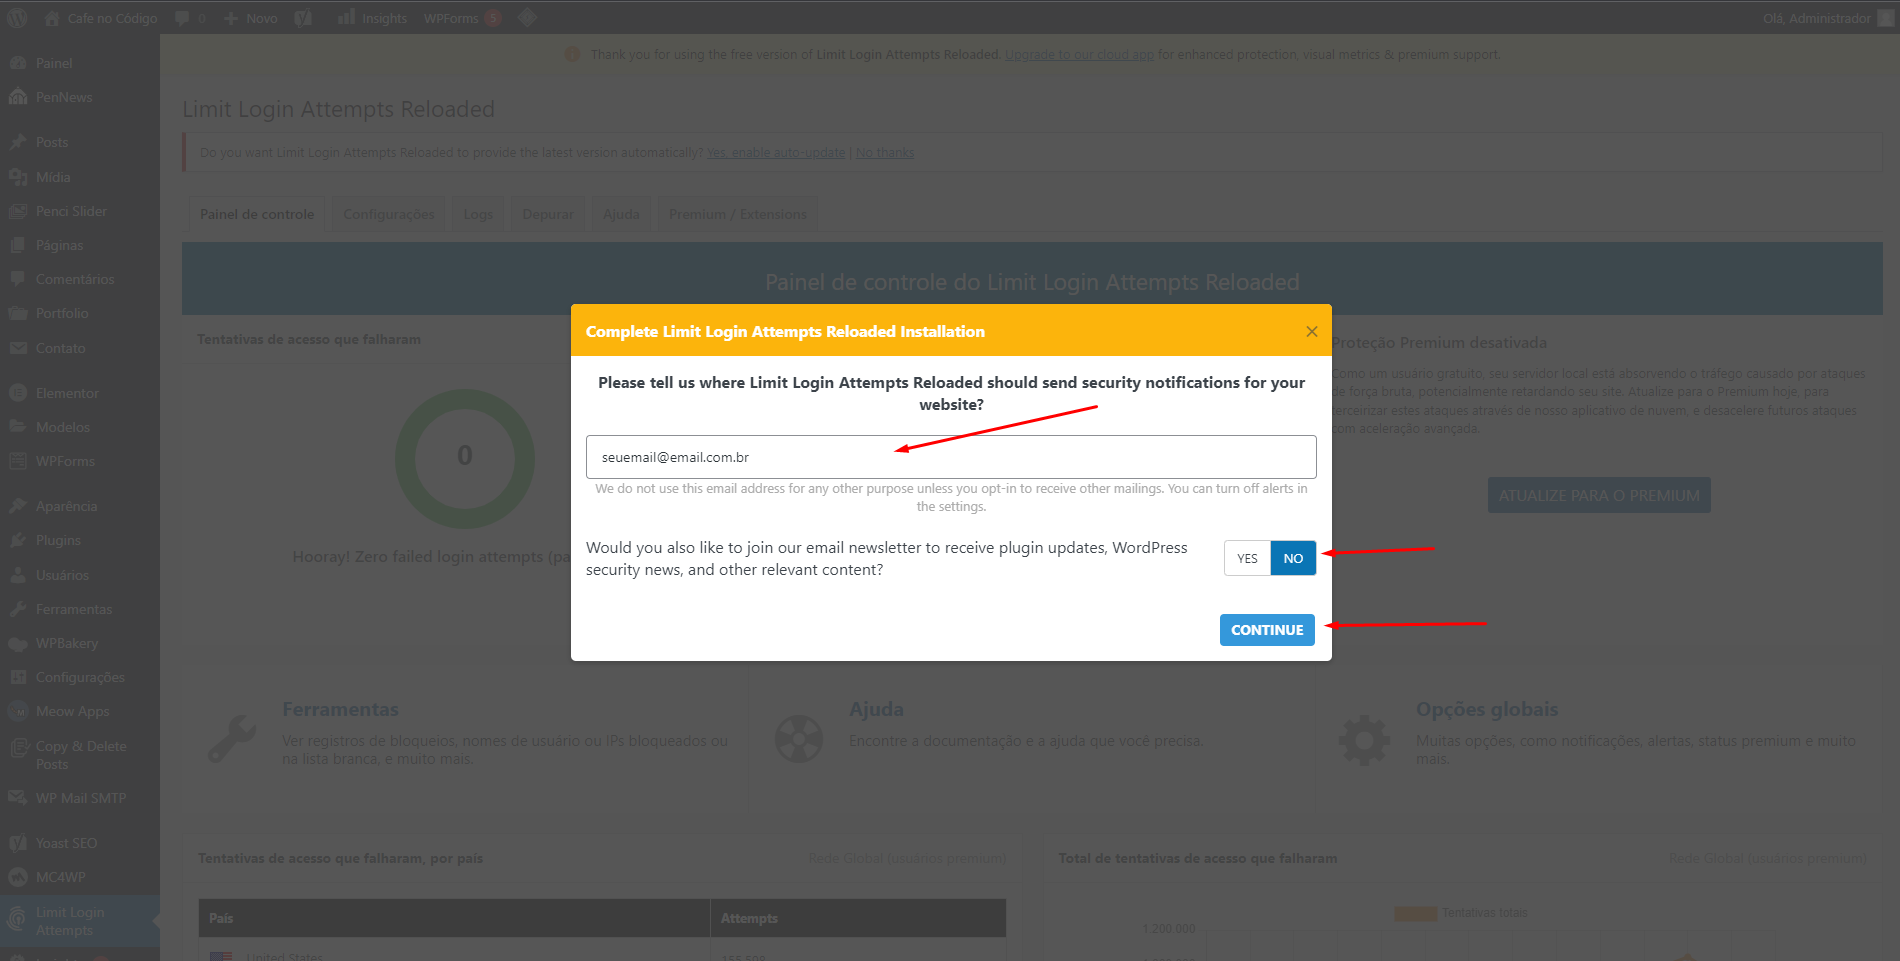This screenshot has height=961, width=1900.
Task: Switch to the Logs tab
Action: pos(478,214)
